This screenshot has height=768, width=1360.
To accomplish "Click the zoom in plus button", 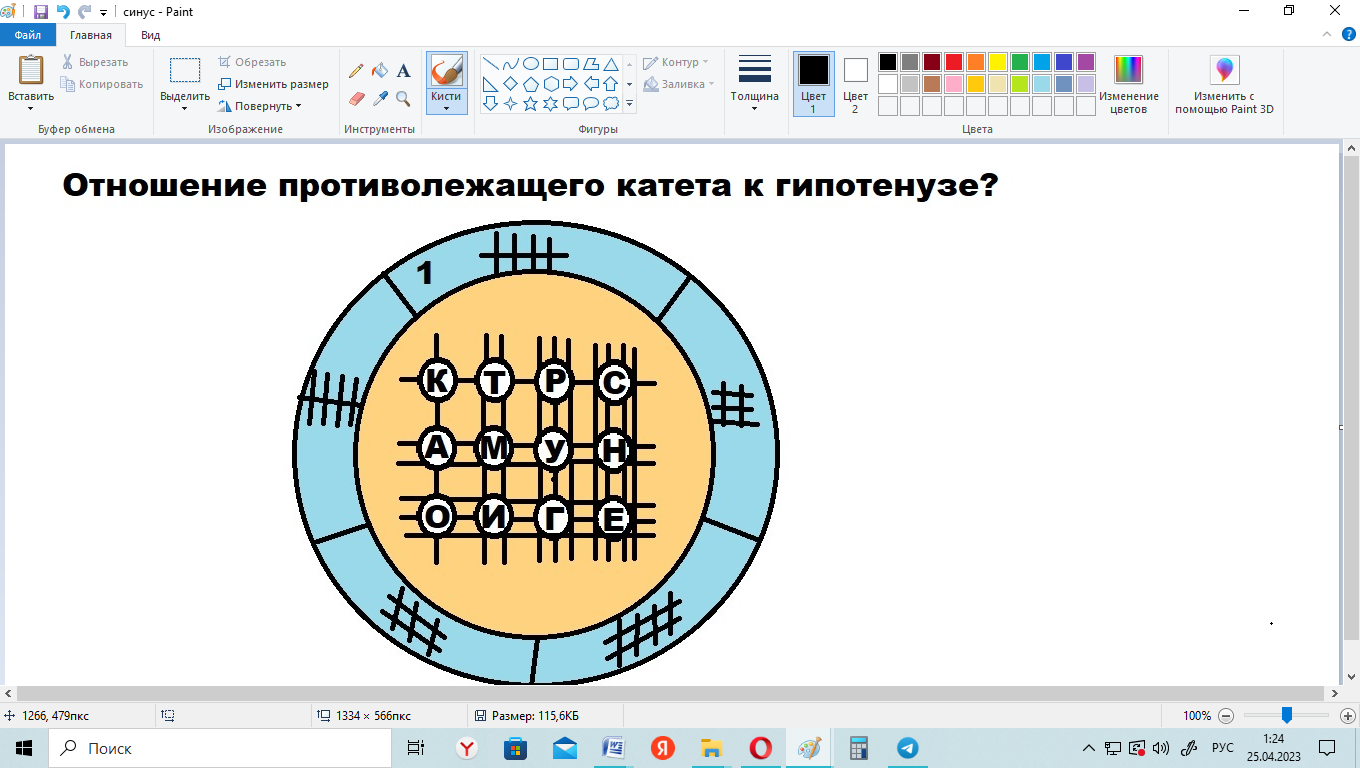I will click(x=1347, y=716).
